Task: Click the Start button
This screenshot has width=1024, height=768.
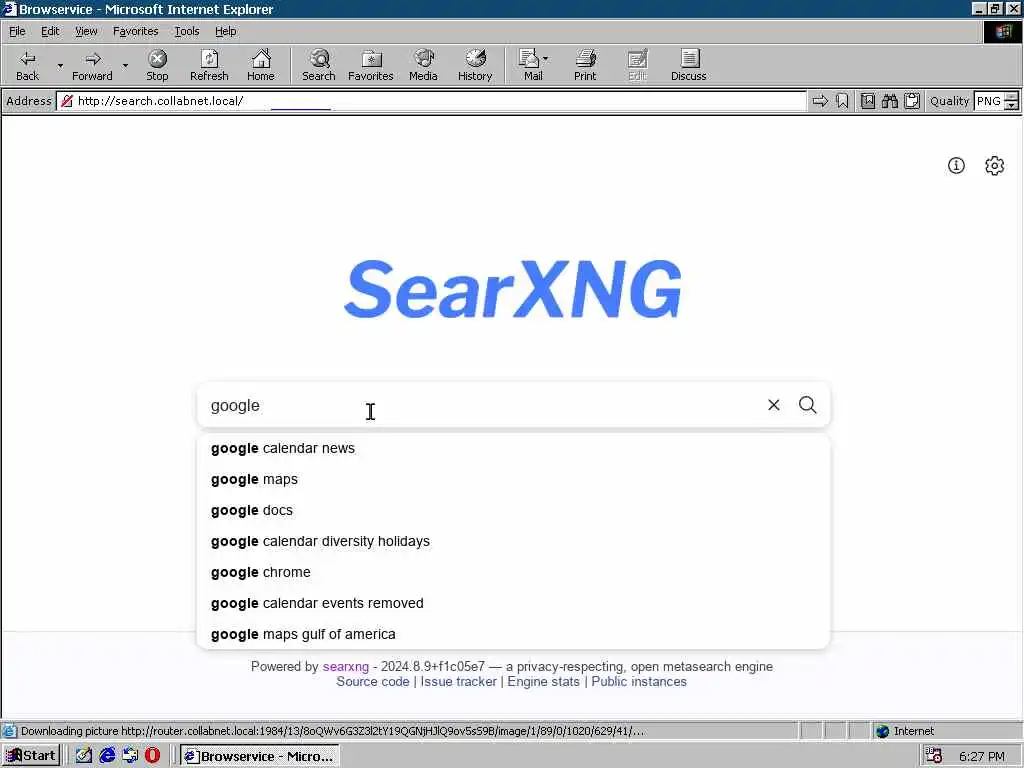Action: tap(31, 756)
